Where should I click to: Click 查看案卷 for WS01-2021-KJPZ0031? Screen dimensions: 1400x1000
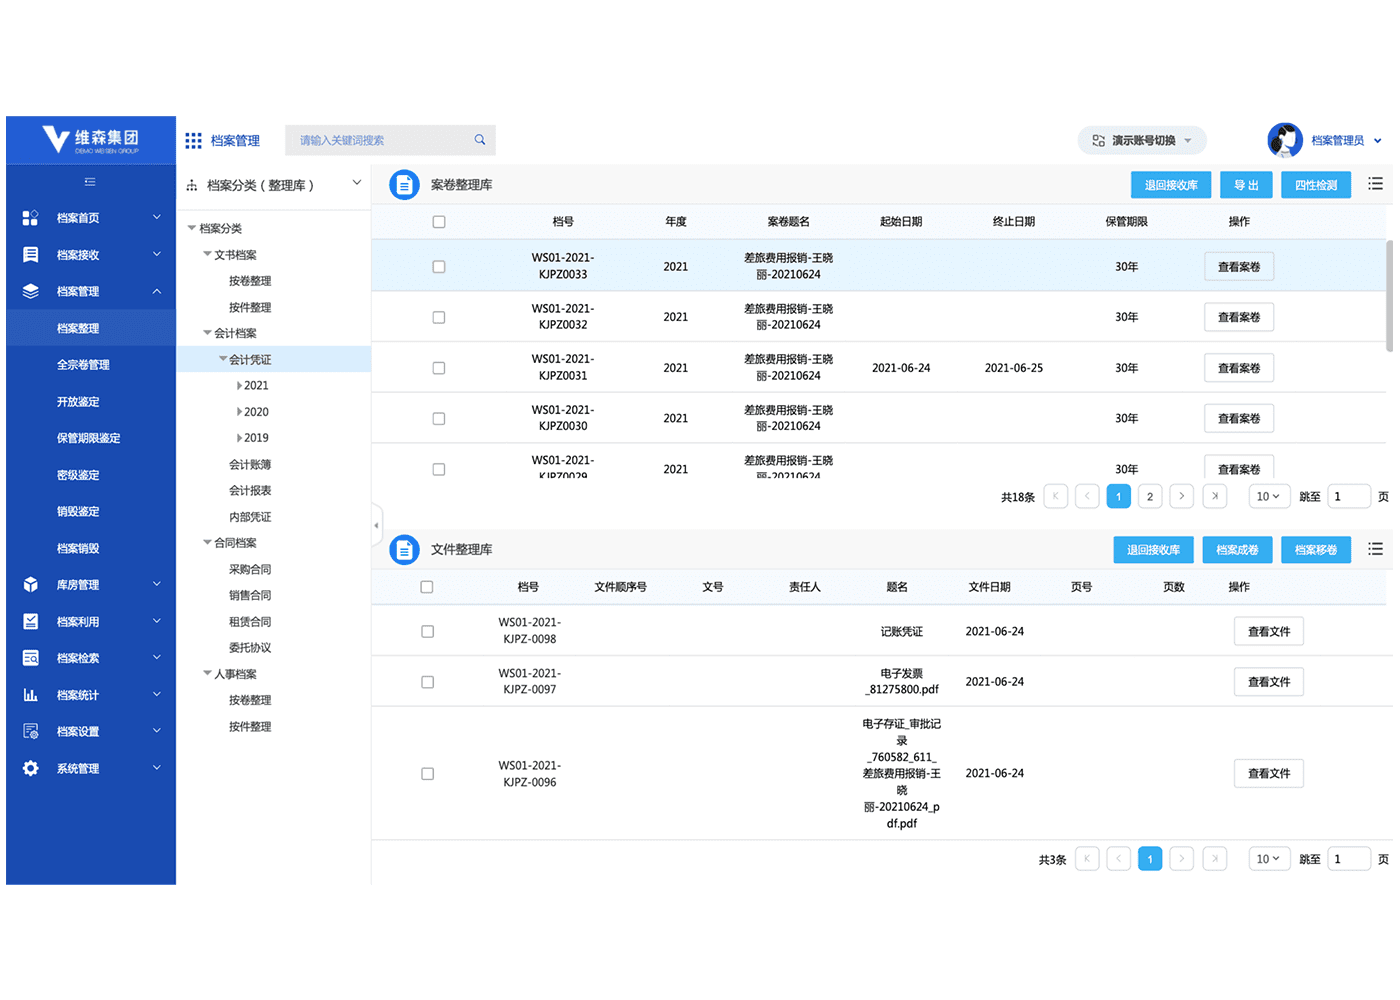point(1239,368)
